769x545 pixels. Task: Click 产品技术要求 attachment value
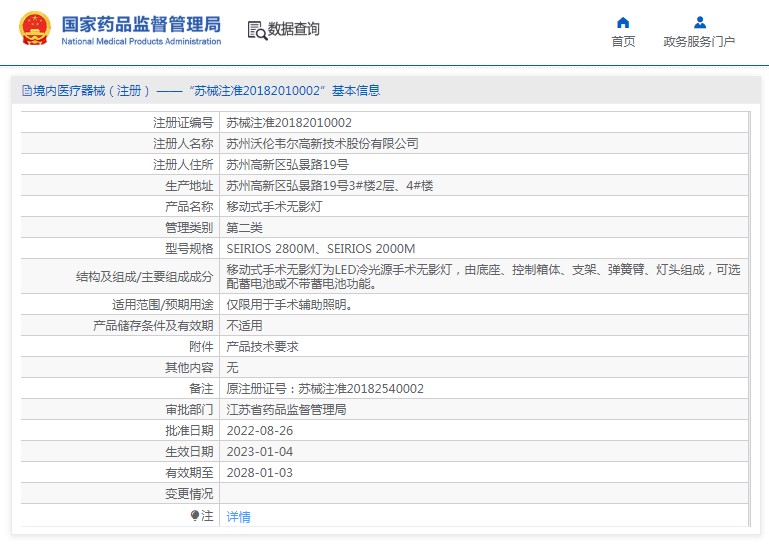262,347
